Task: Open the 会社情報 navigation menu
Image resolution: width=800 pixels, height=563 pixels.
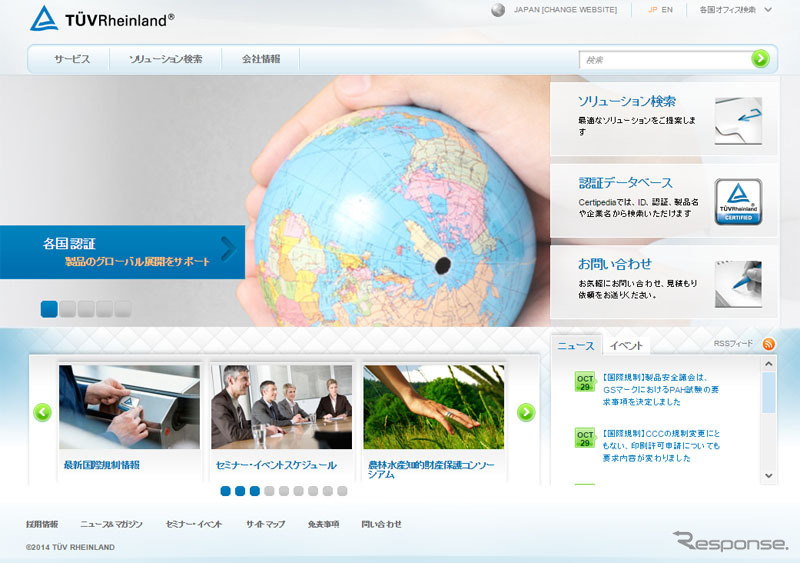Action: point(261,59)
